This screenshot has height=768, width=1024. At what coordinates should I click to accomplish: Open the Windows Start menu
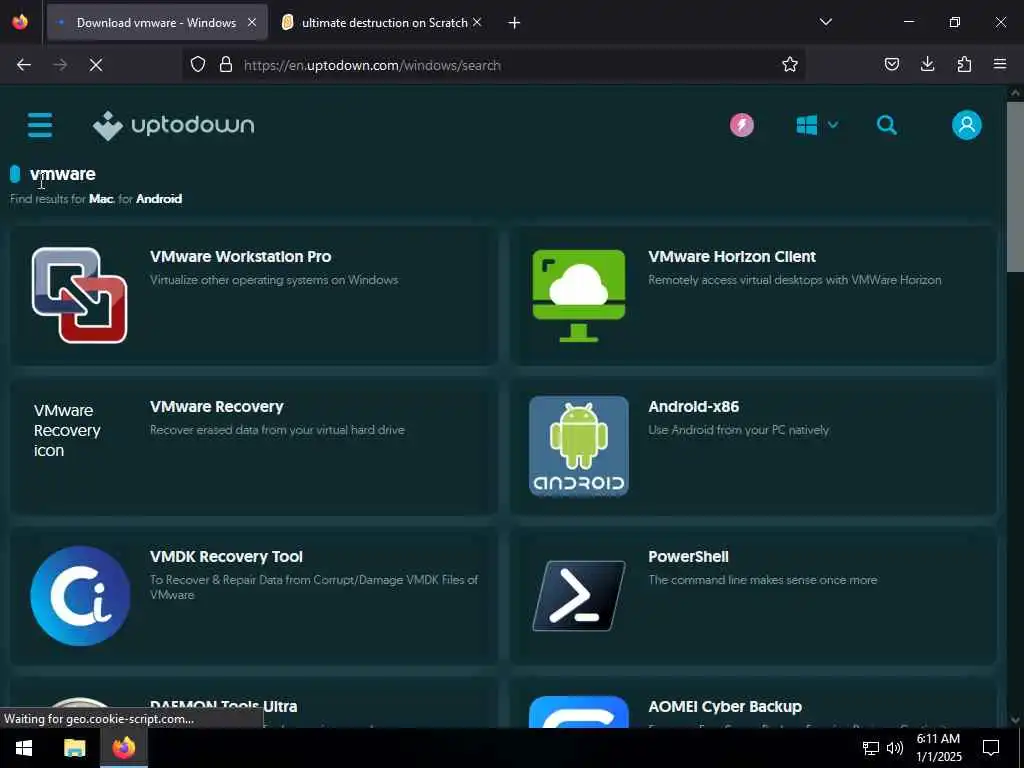point(24,748)
